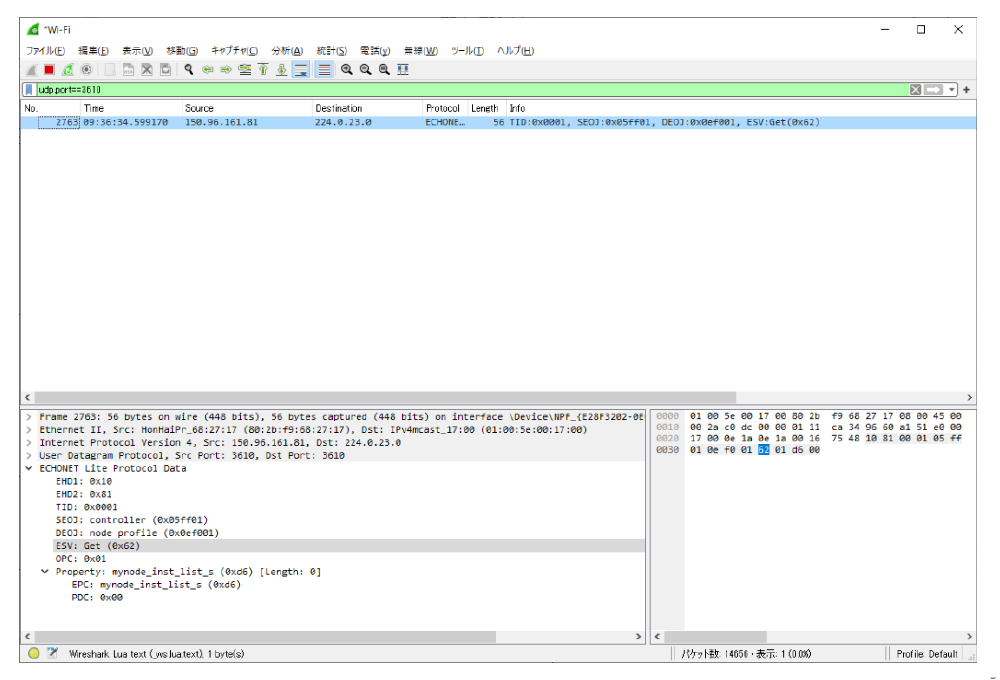Click Profile: Default in status bar

[927, 654]
